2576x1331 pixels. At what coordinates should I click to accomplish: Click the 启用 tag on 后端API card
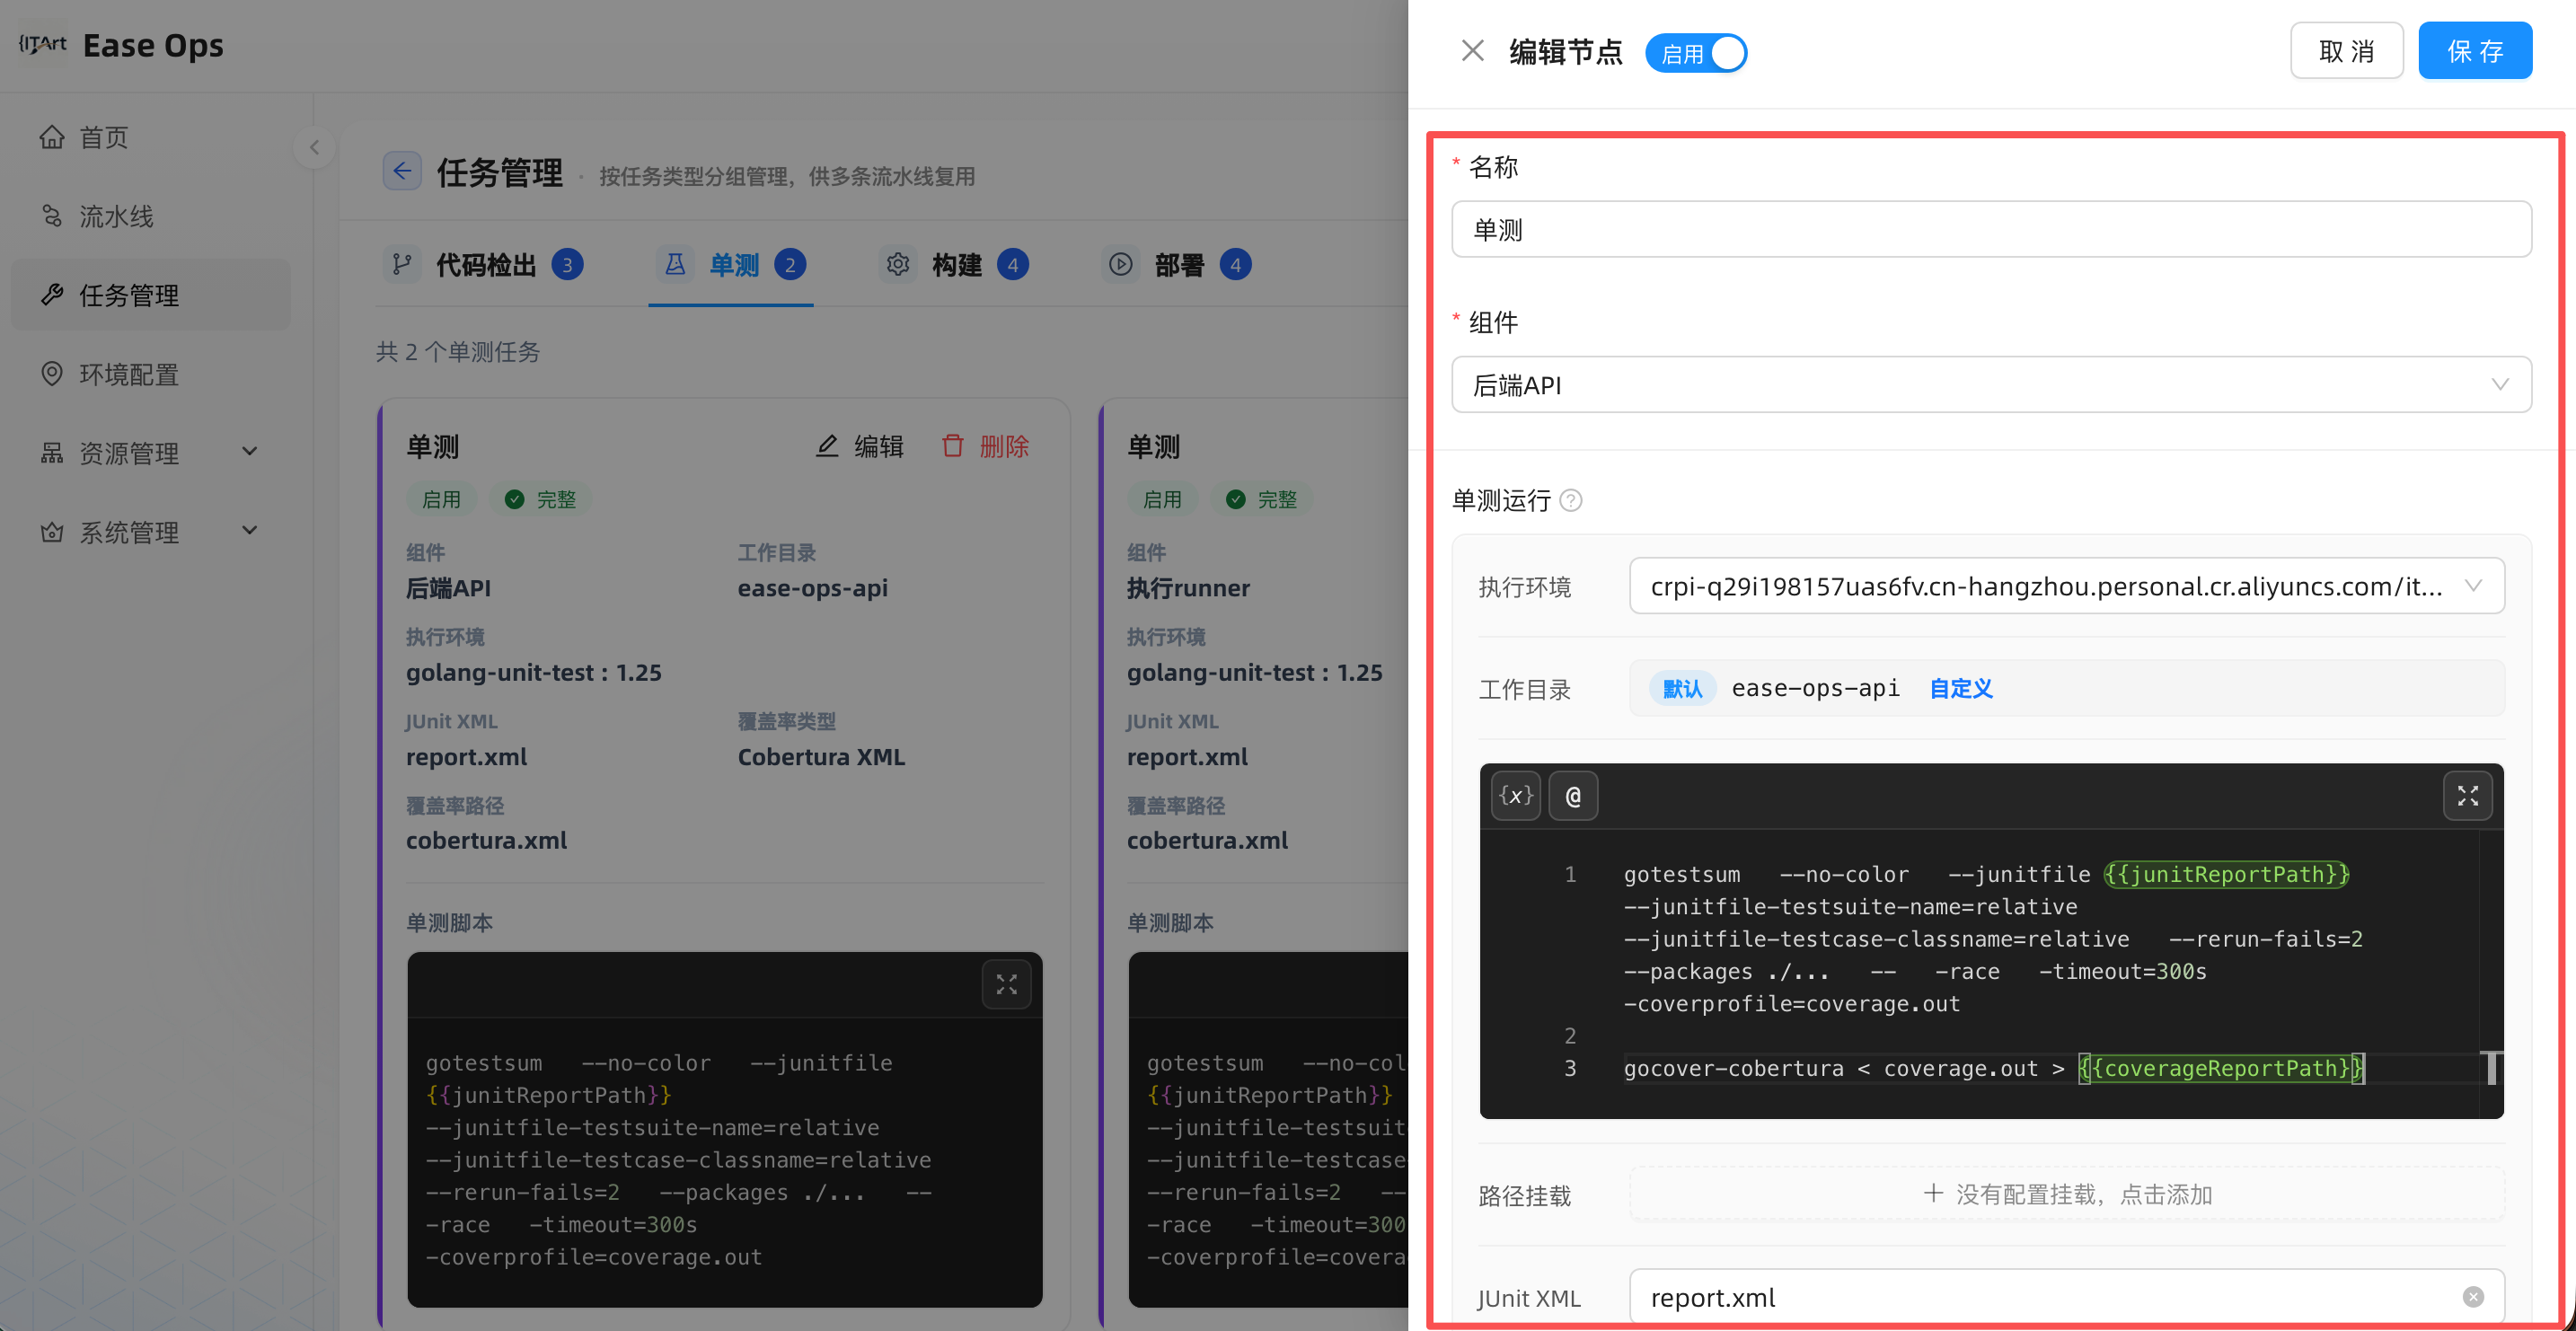[441, 500]
